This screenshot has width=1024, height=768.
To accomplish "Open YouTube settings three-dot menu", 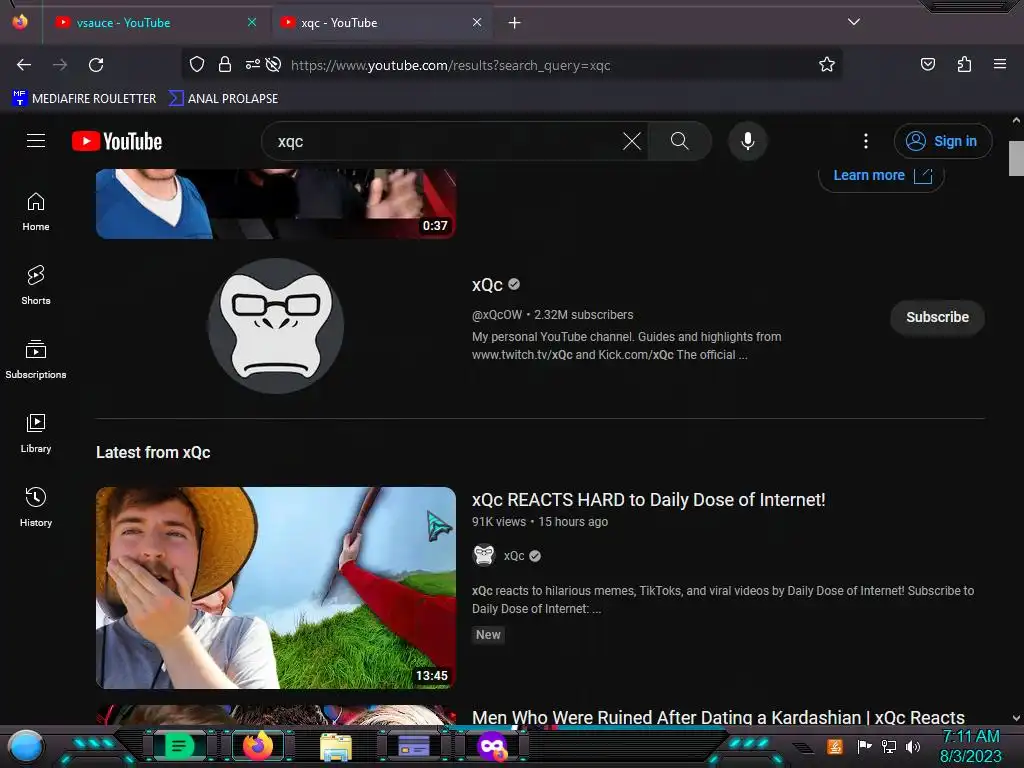I will point(866,141).
